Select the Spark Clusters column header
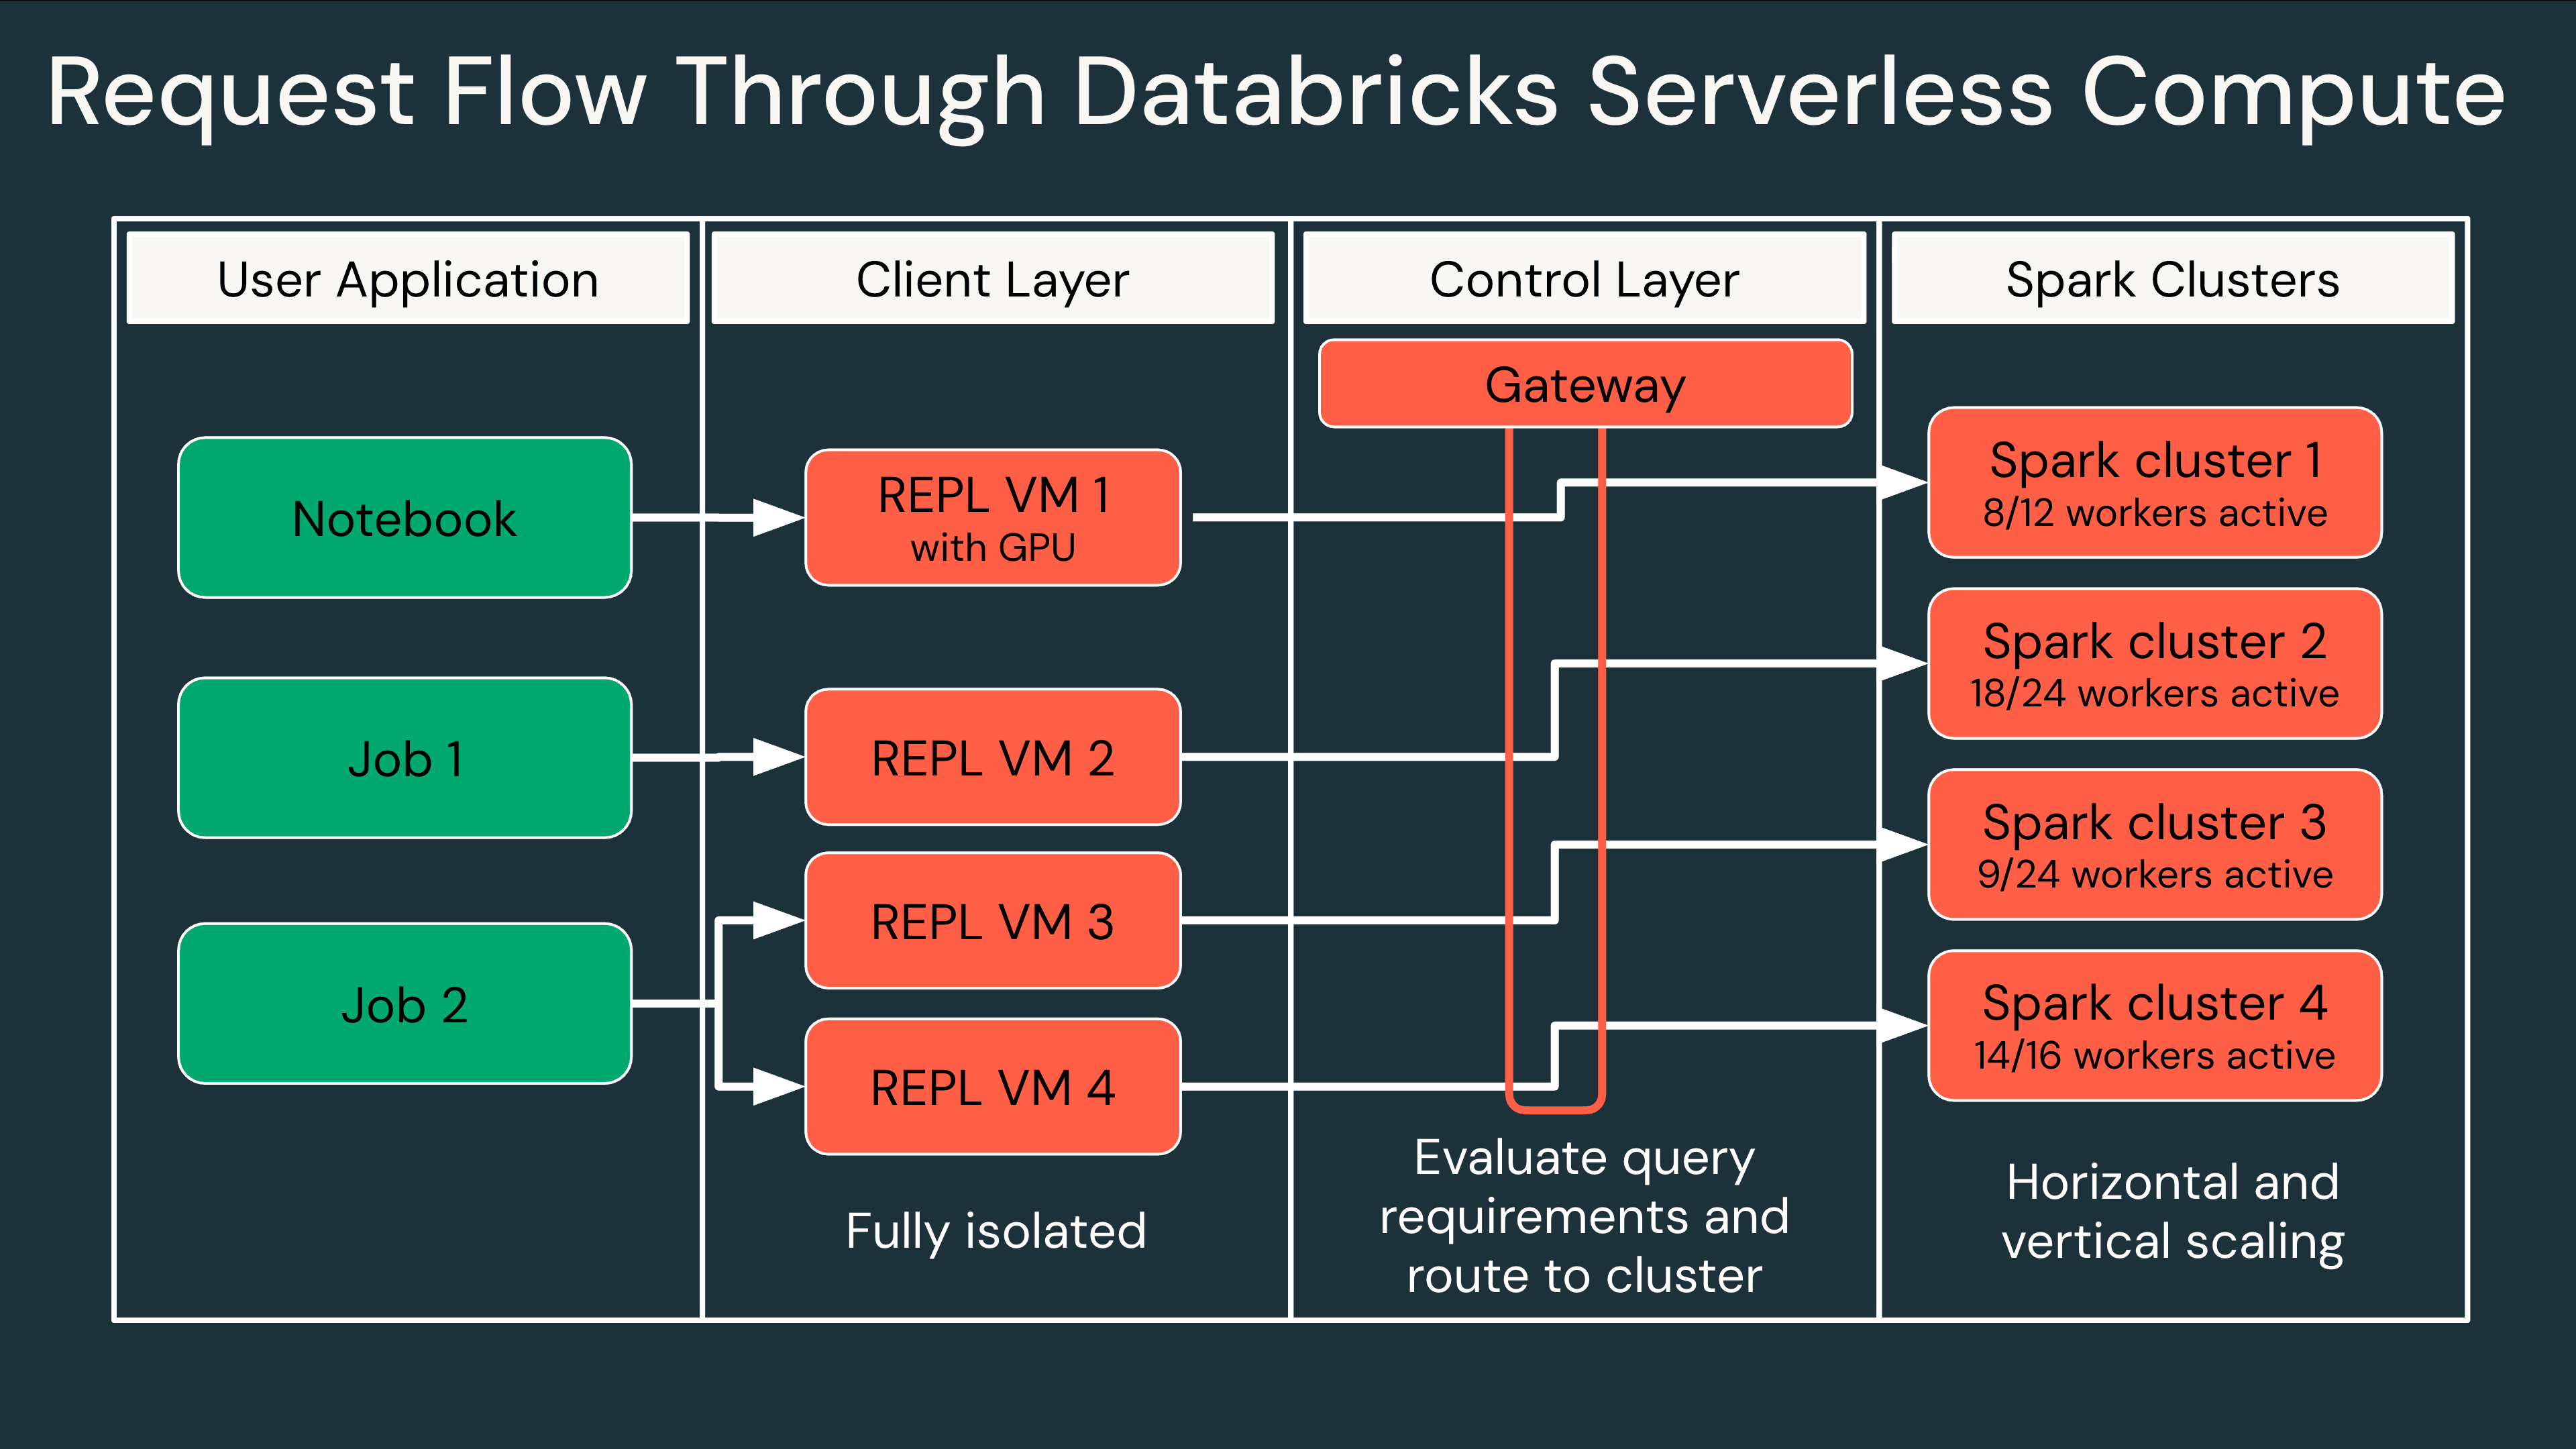Image resolution: width=2576 pixels, height=1449 pixels. (2173, 278)
